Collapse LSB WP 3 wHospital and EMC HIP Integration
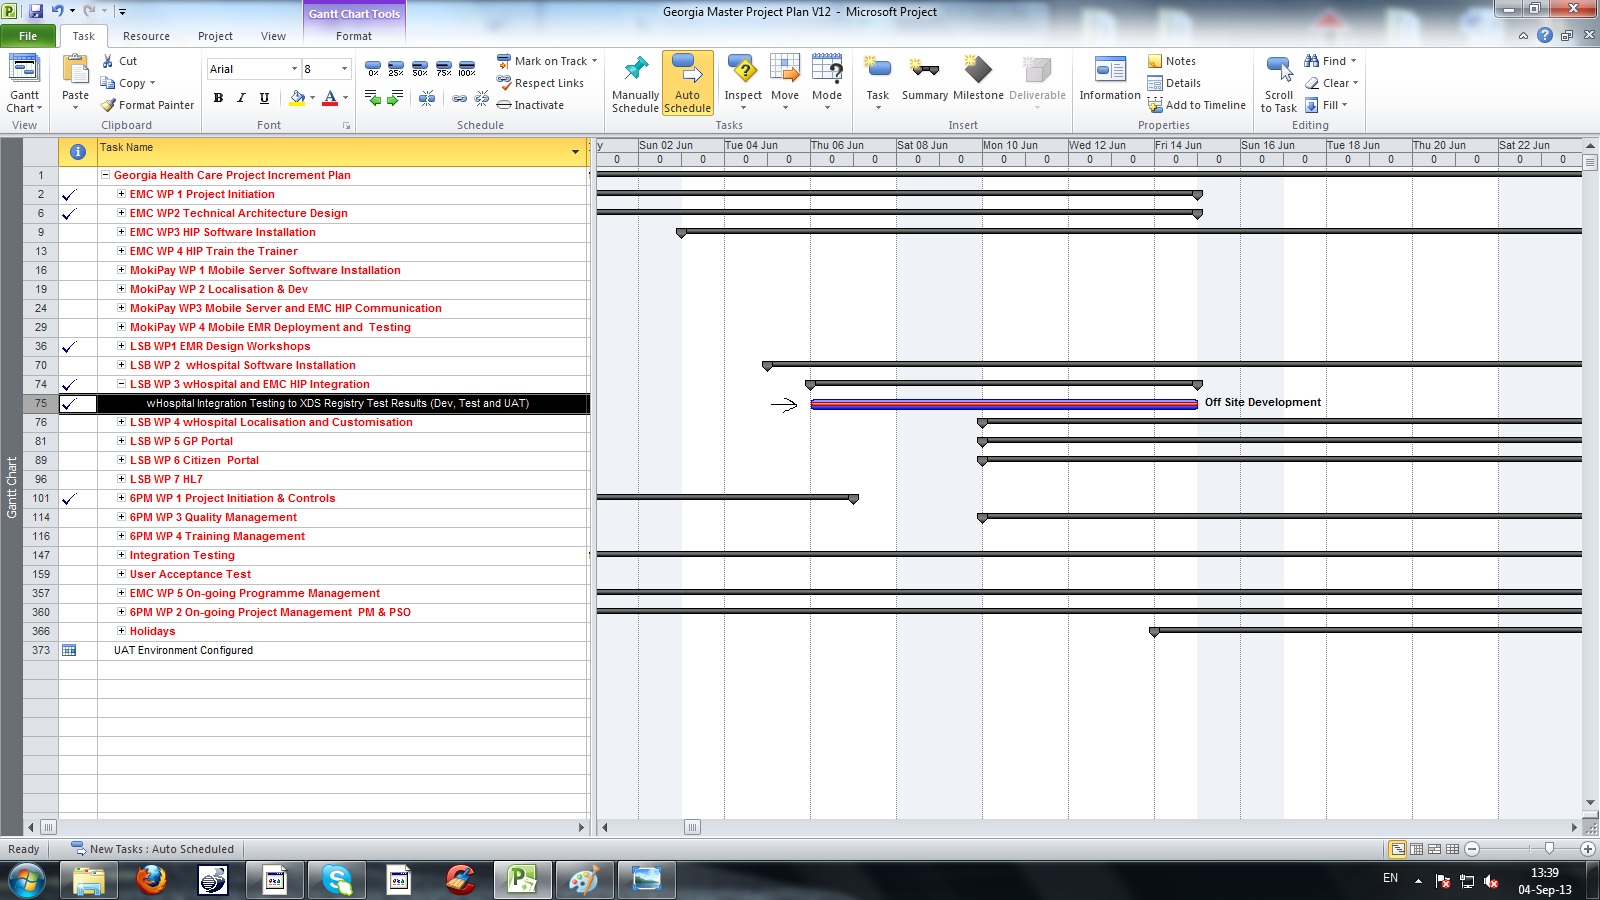 (121, 384)
